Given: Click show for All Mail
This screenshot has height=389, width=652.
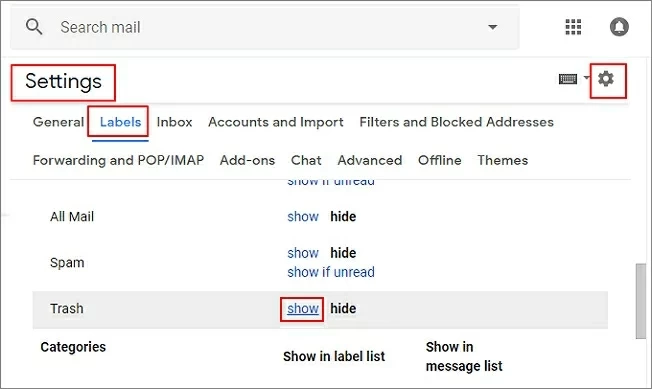Looking at the screenshot, I should (x=303, y=217).
